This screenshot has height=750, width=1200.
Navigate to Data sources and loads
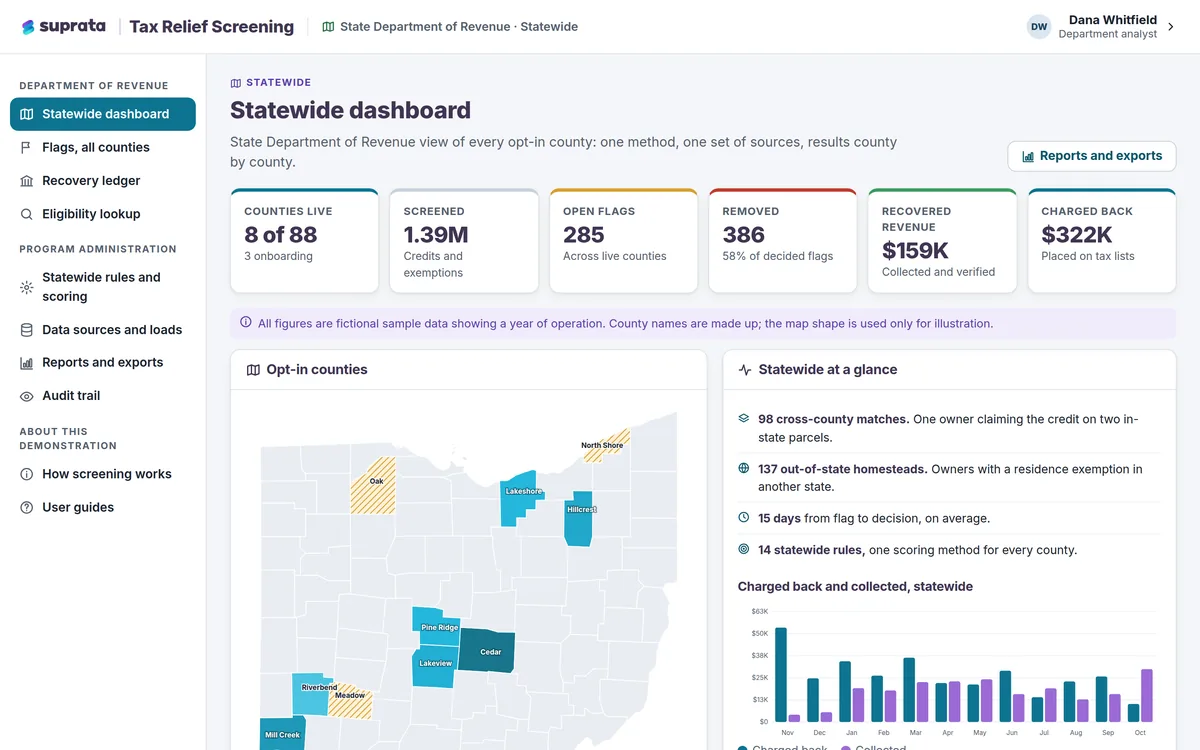coord(103,330)
